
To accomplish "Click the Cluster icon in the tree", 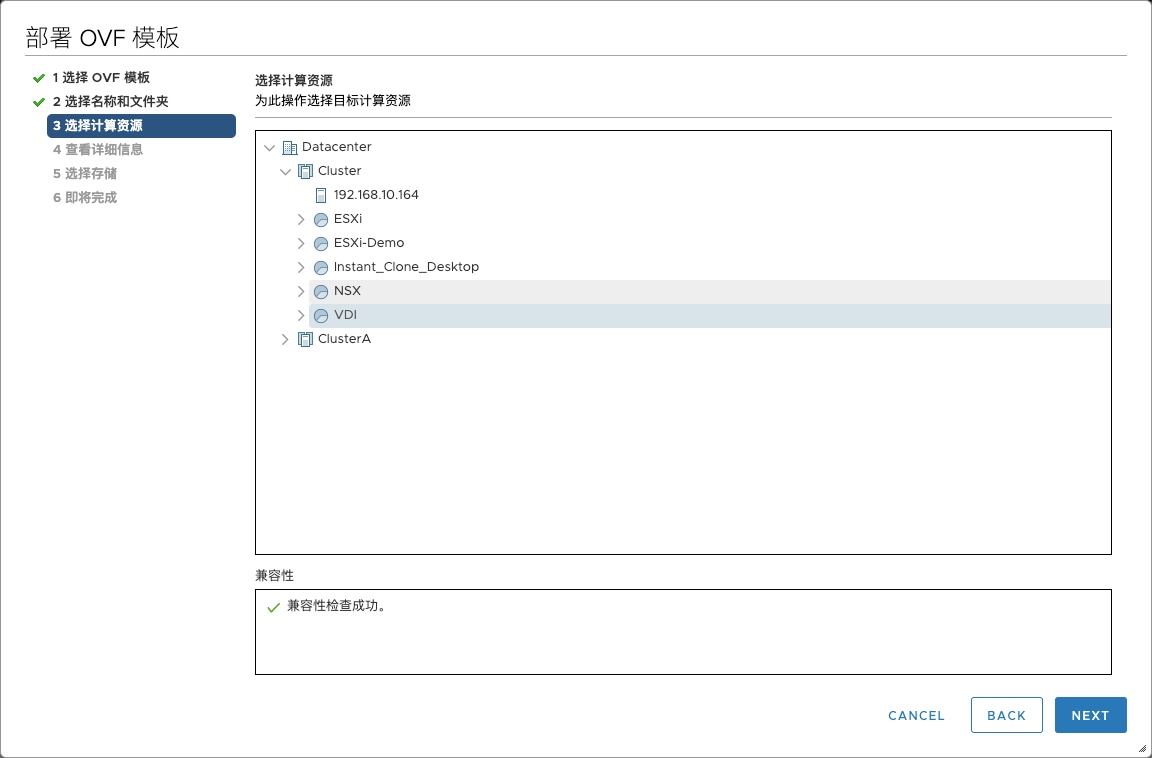I will [x=305, y=171].
